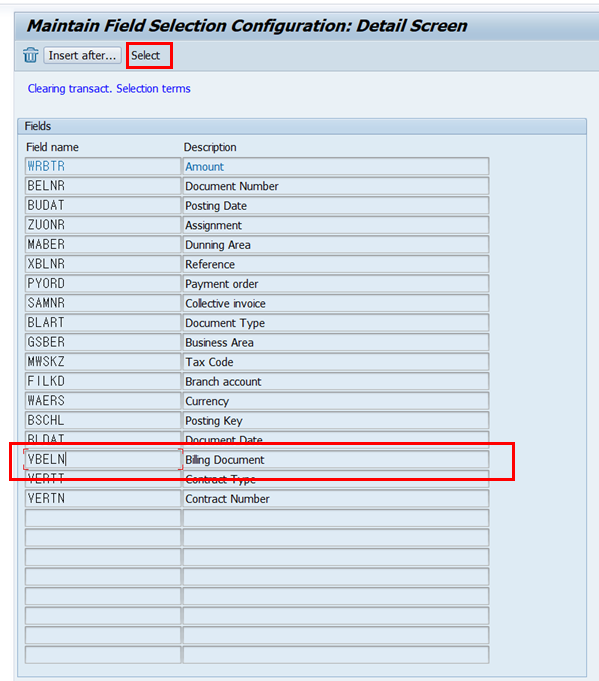Screen dimensions: 599x681
Task: Click the Document Type description
Action: click(336, 323)
